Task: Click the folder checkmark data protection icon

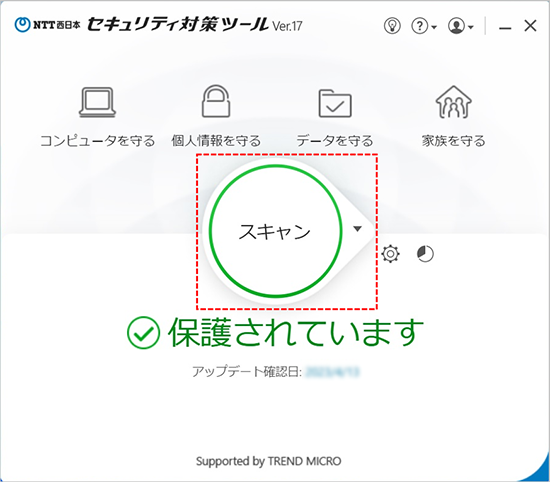Action: 335,103
